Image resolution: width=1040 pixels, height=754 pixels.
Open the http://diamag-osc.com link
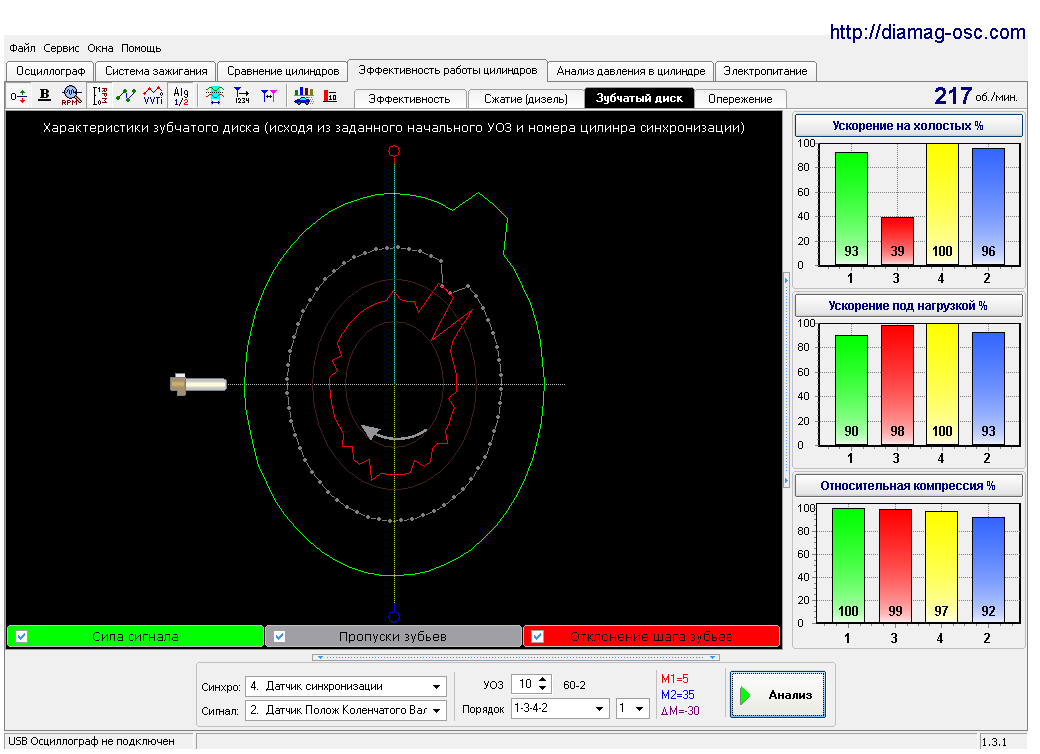(927, 32)
